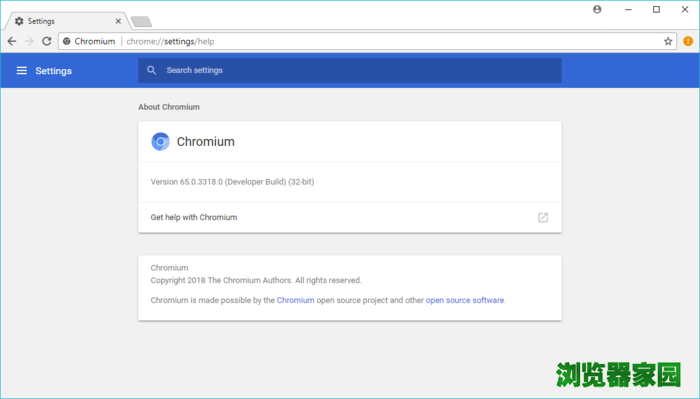Click the user profile avatar icon

(x=597, y=9)
